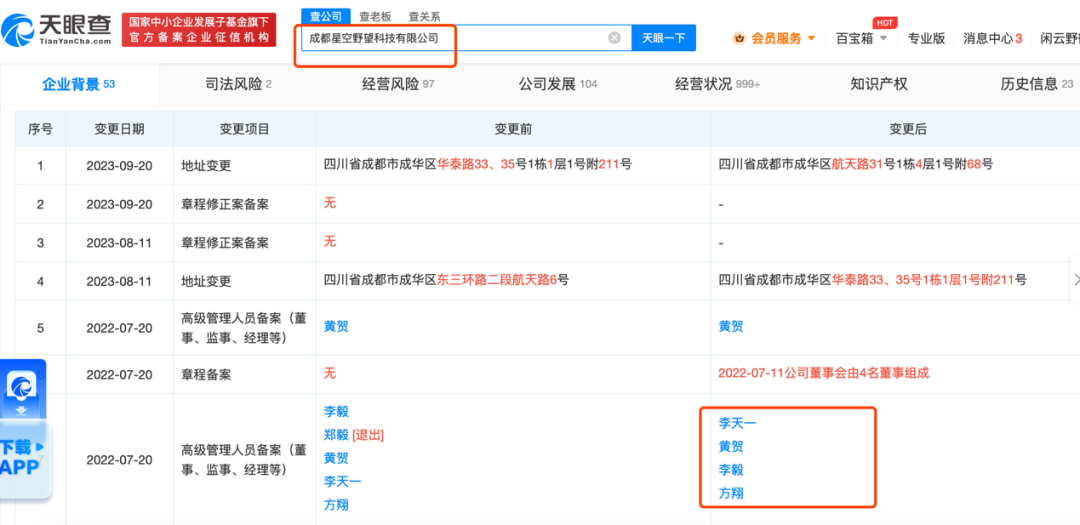This screenshot has height=525, width=1080.
Task: Click the crown icon beside 会员服务
Action: (x=739, y=38)
